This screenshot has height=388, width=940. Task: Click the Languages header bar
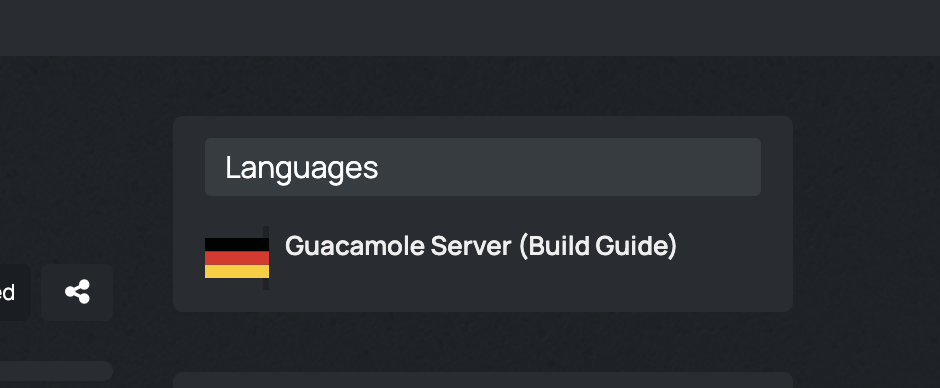coord(483,167)
